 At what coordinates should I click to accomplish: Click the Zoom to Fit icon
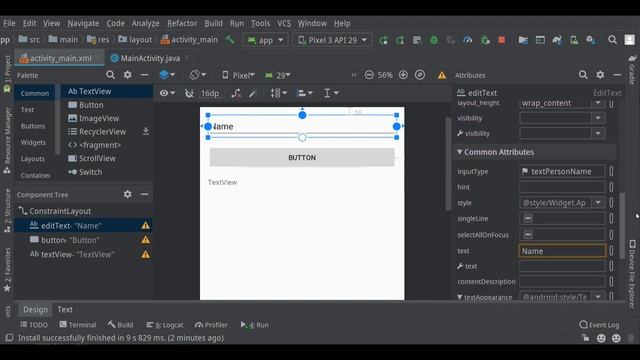point(420,75)
